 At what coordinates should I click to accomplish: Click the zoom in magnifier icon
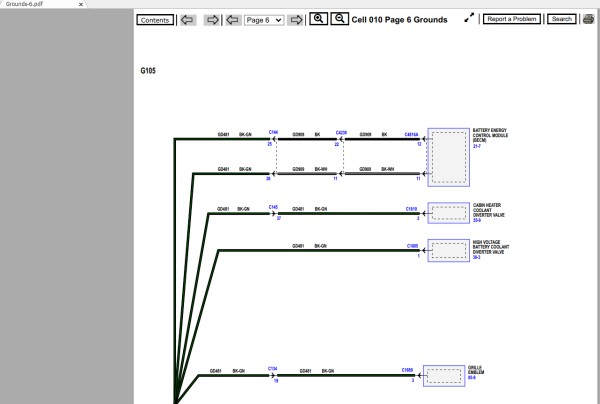(x=318, y=18)
